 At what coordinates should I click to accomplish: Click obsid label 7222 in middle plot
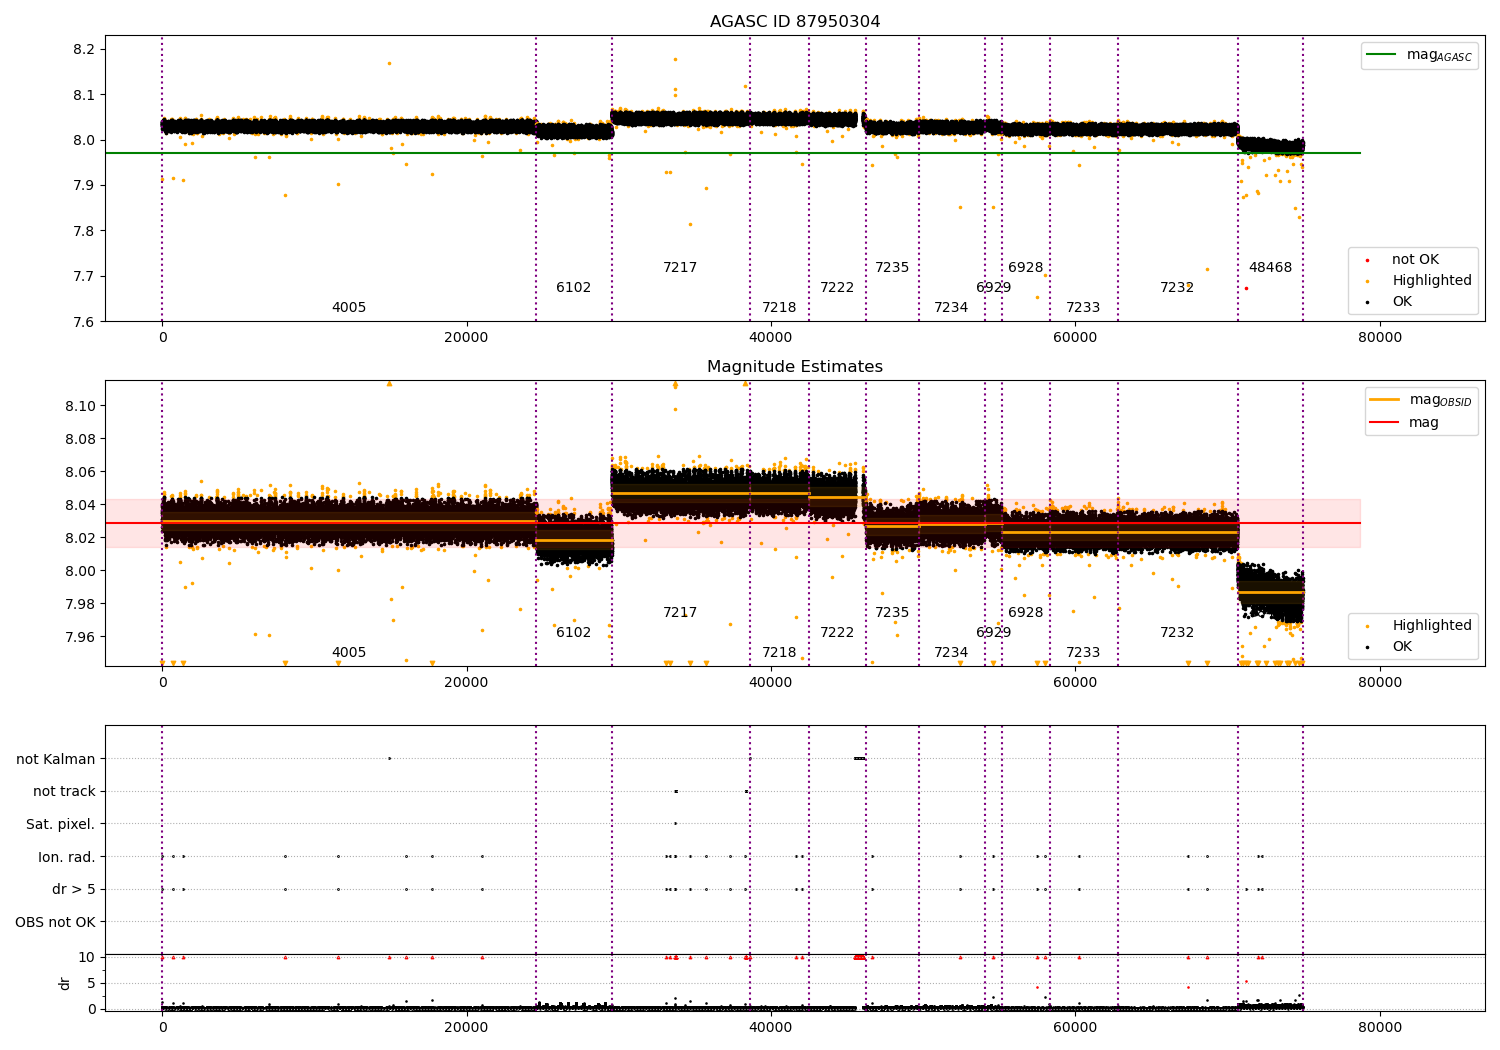(837, 633)
